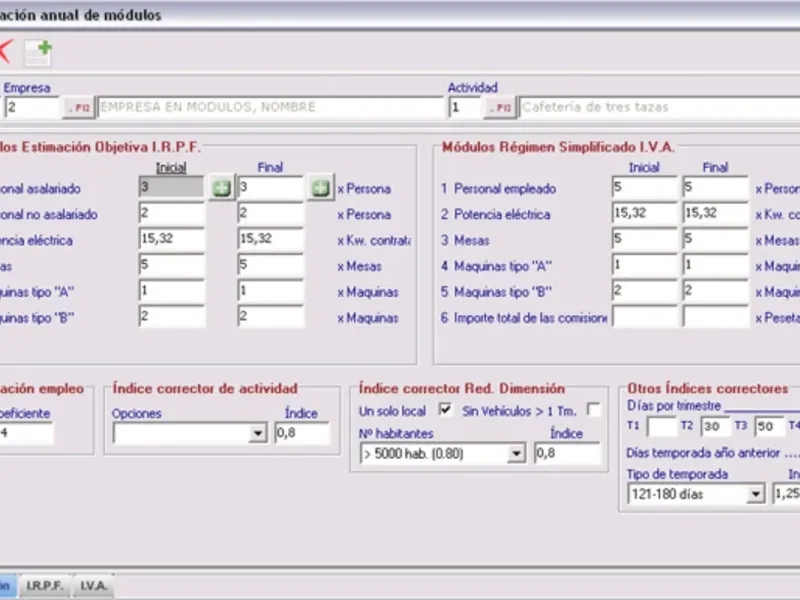Click IRPF Inicial personal no asalariado field
The height and width of the screenshot is (600, 800).
coord(171,213)
